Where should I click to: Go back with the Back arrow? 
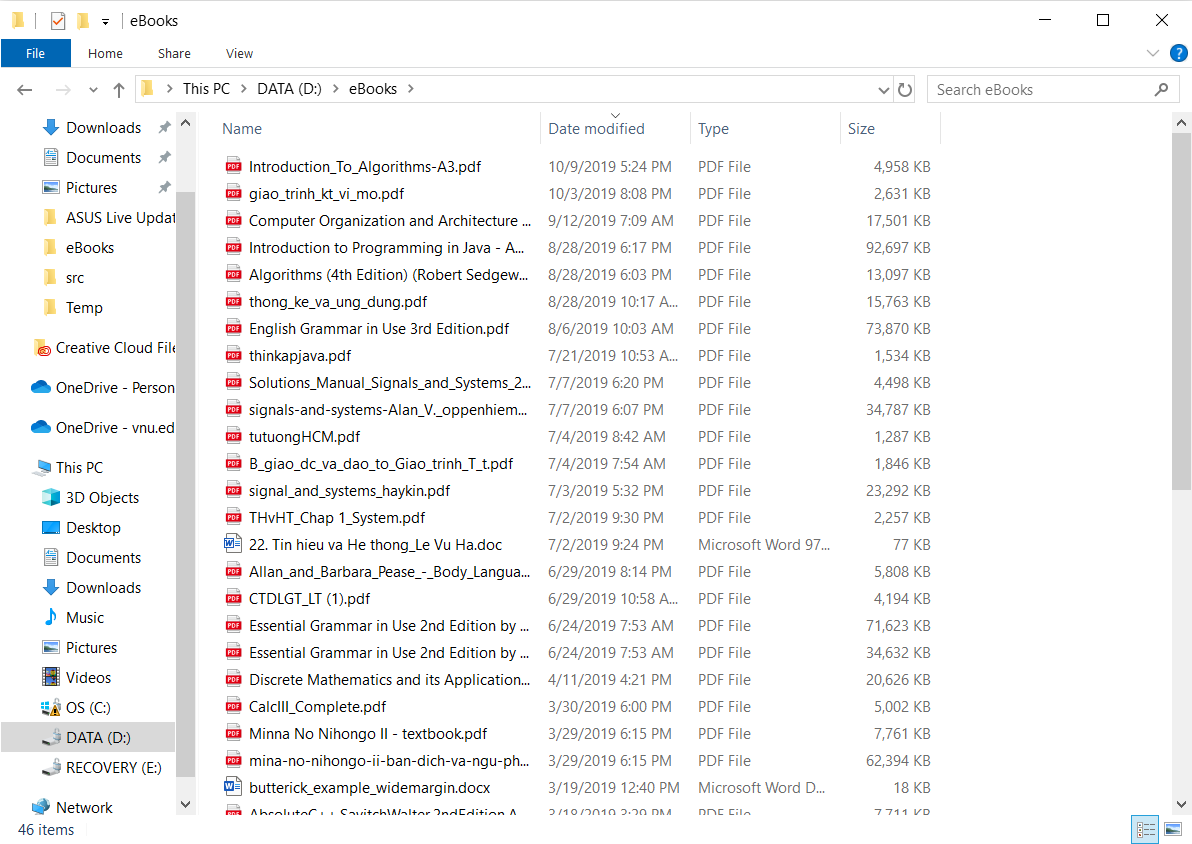coord(24,90)
